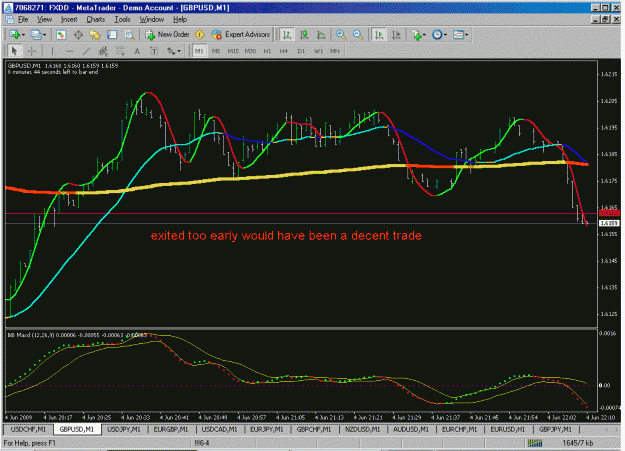
Task: Switch chart to Bar Chart mode
Action: point(287,35)
